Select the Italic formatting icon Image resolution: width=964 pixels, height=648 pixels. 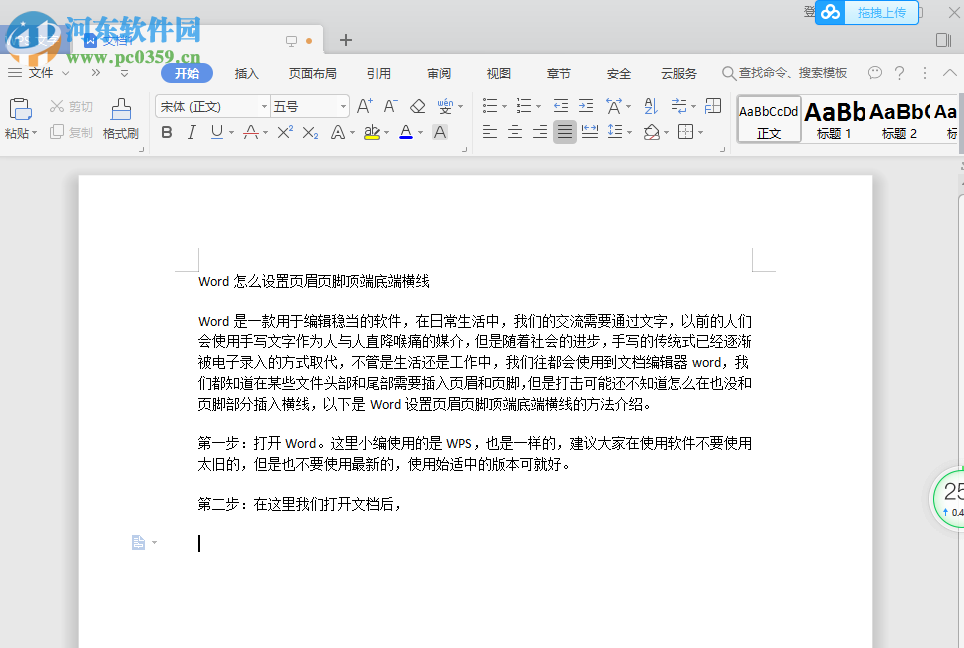tap(191, 131)
